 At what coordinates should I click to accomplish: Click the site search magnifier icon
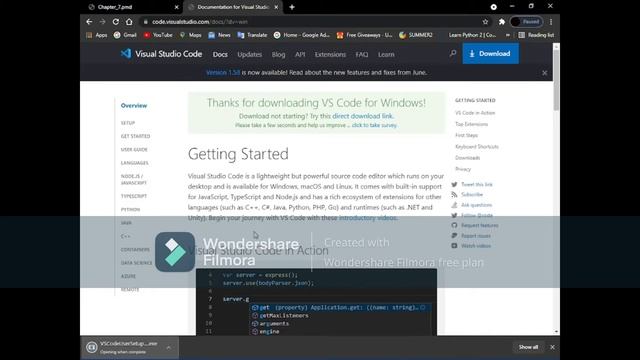[x=453, y=53]
